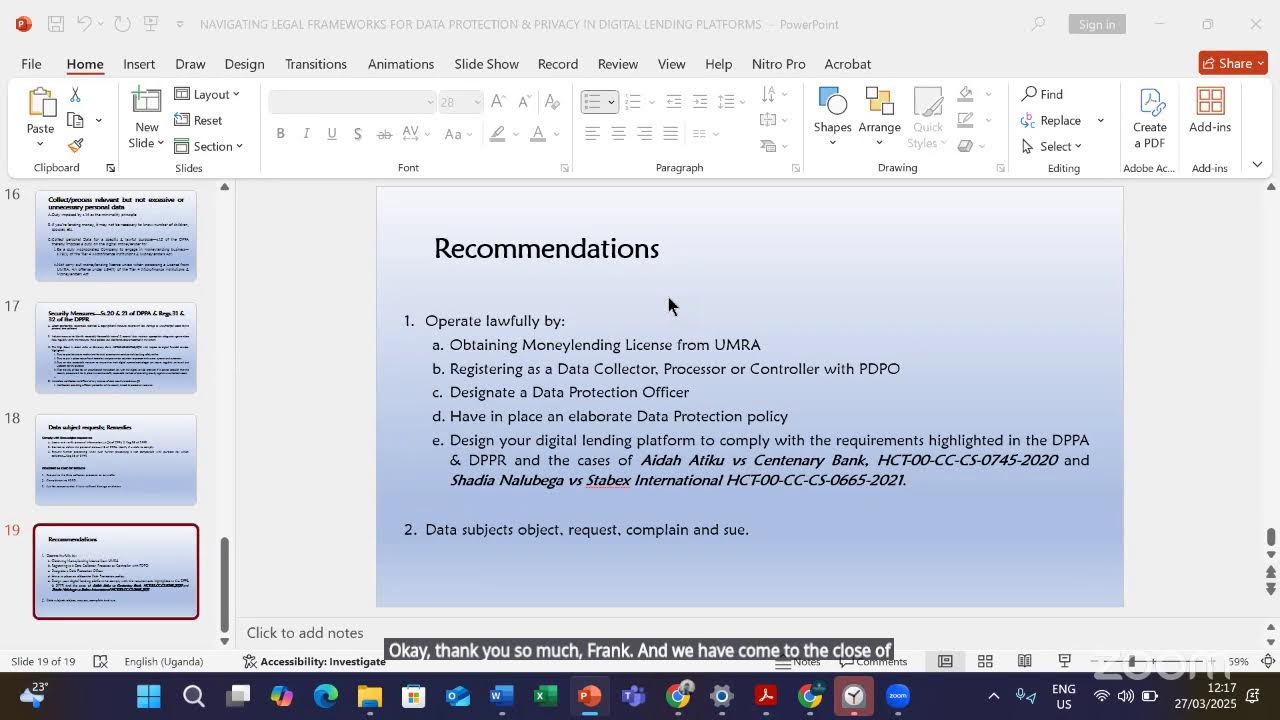Decrease the list indent level
Viewport: 1280px width, 720px height.
(x=674, y=102)
